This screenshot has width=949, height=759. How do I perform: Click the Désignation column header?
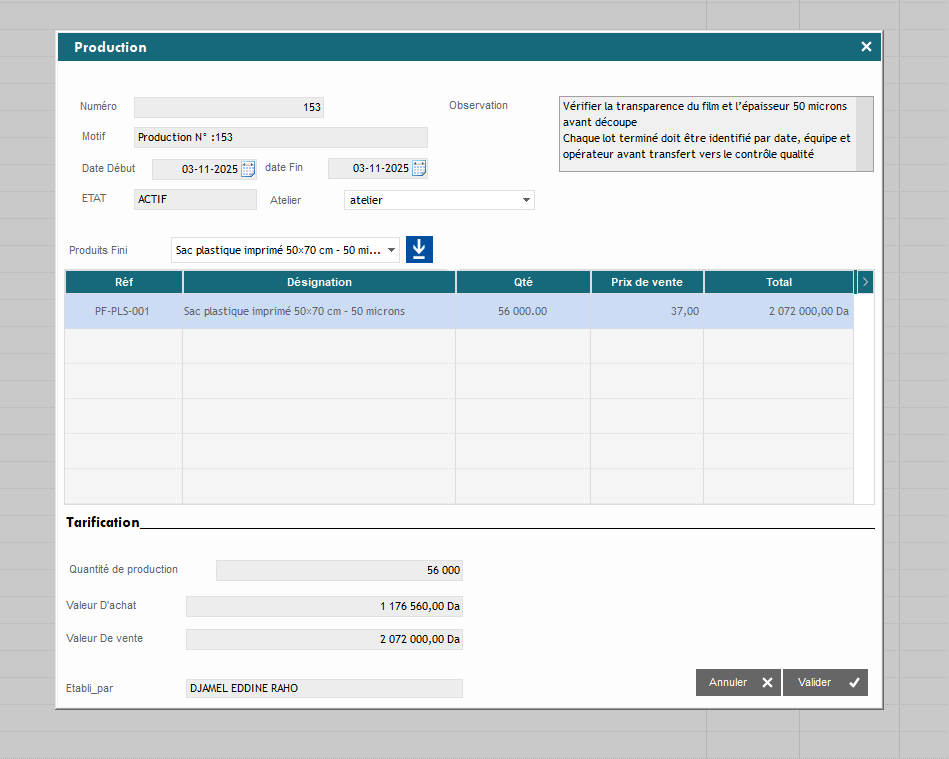319,282
